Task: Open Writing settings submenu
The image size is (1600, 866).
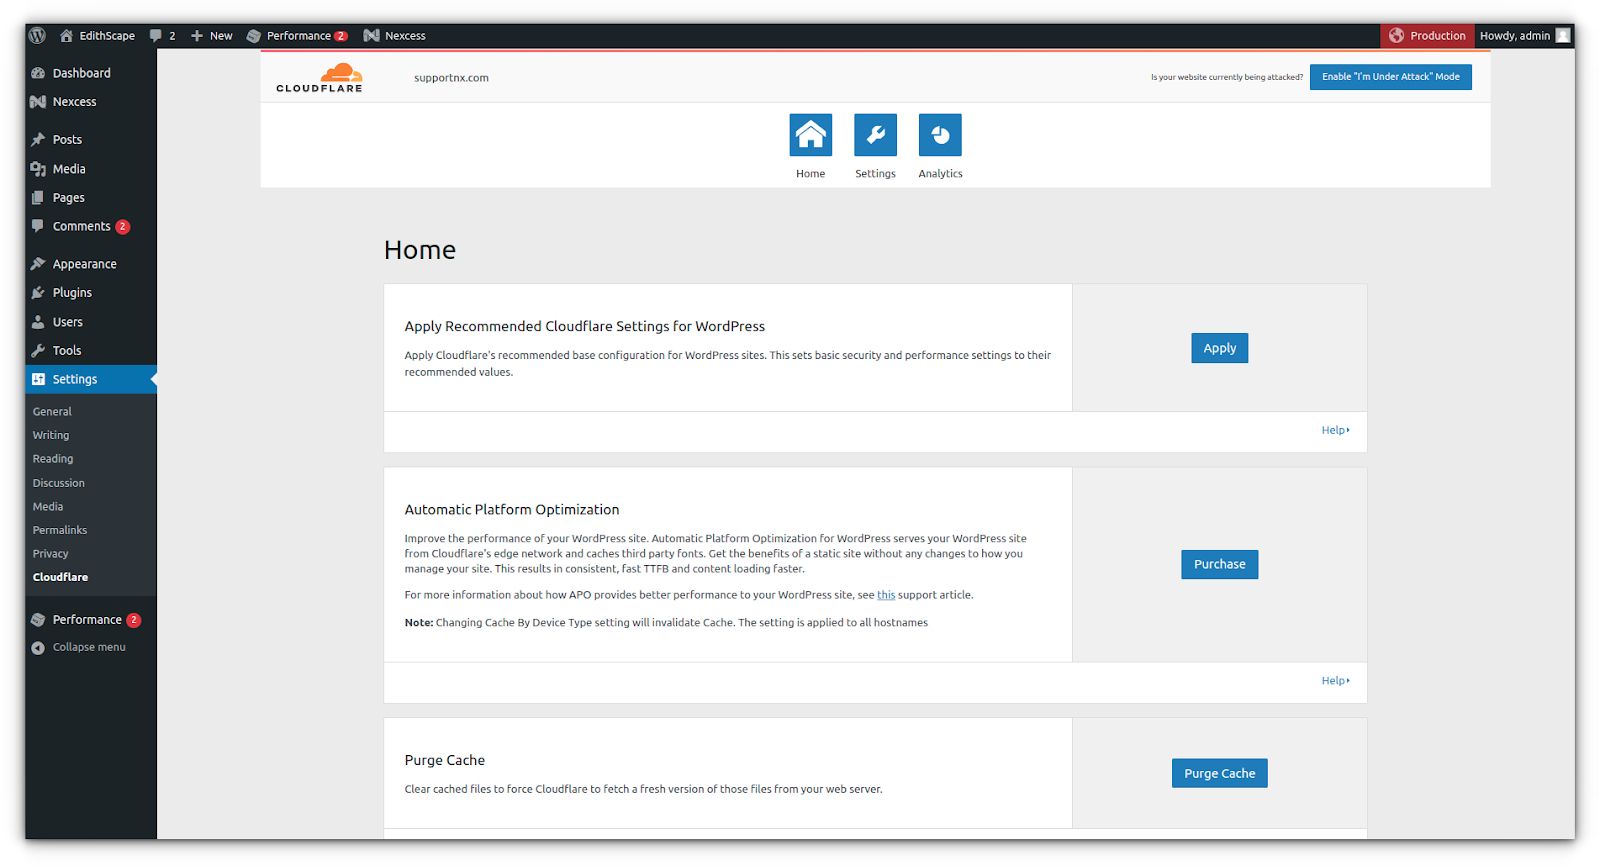Action: click(51, 435)
